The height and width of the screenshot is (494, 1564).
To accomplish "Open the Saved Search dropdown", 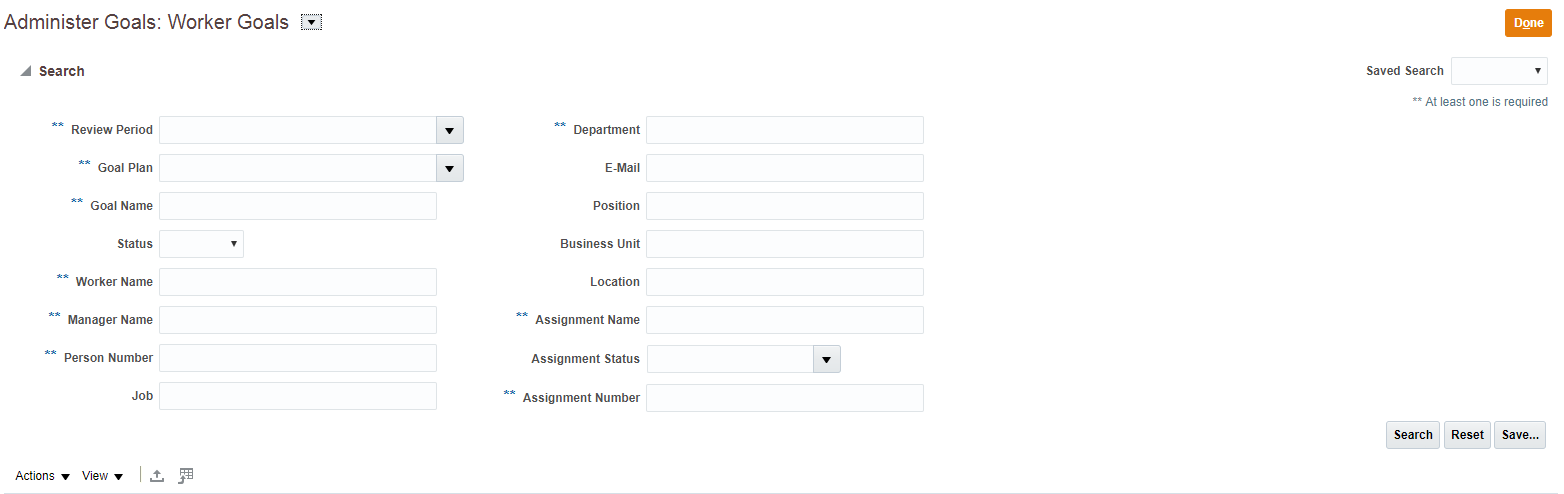I will click(x=1498, y=71).
